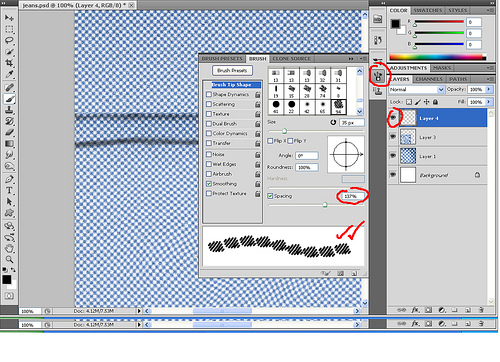Switch to the Swatches tab
Image resolution: width=500 pixels, height=362 pixels.
(428, 10)
